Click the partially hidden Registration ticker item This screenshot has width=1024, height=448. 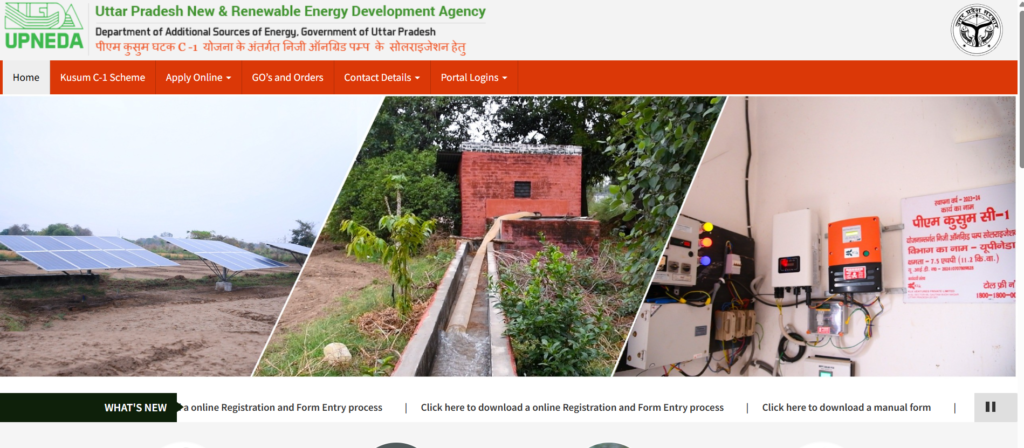coord(282,408)
